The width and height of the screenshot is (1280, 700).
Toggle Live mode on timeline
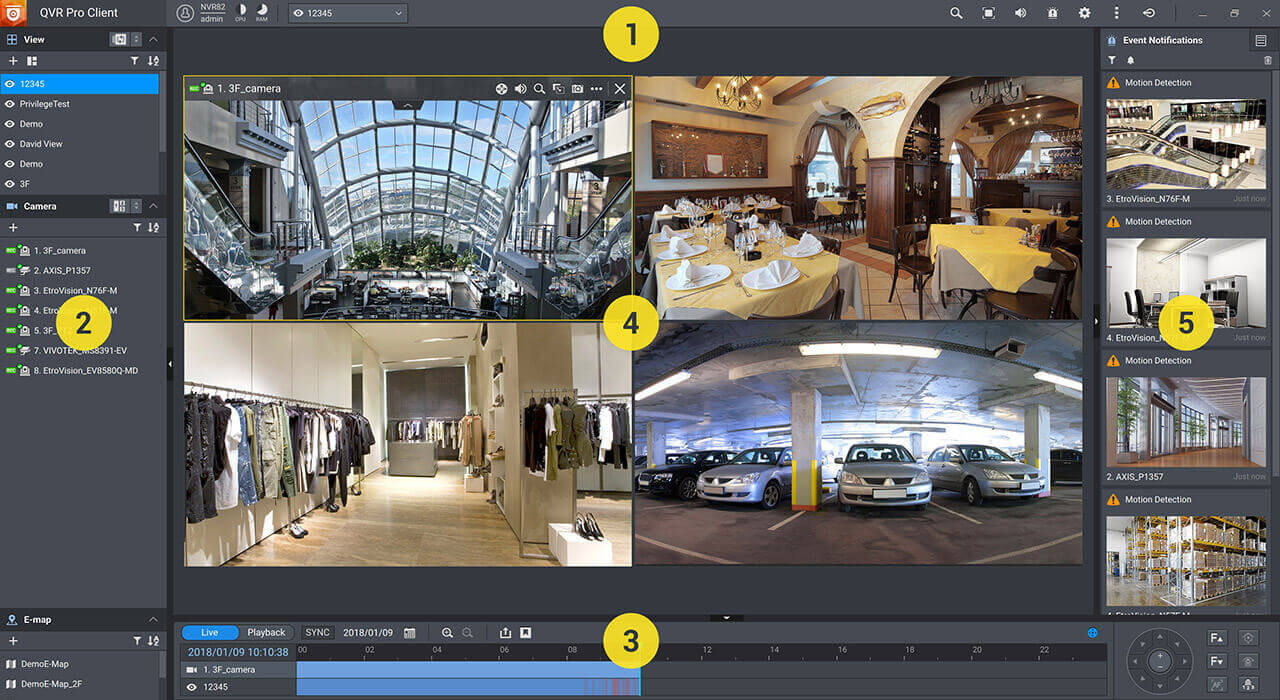210,632
